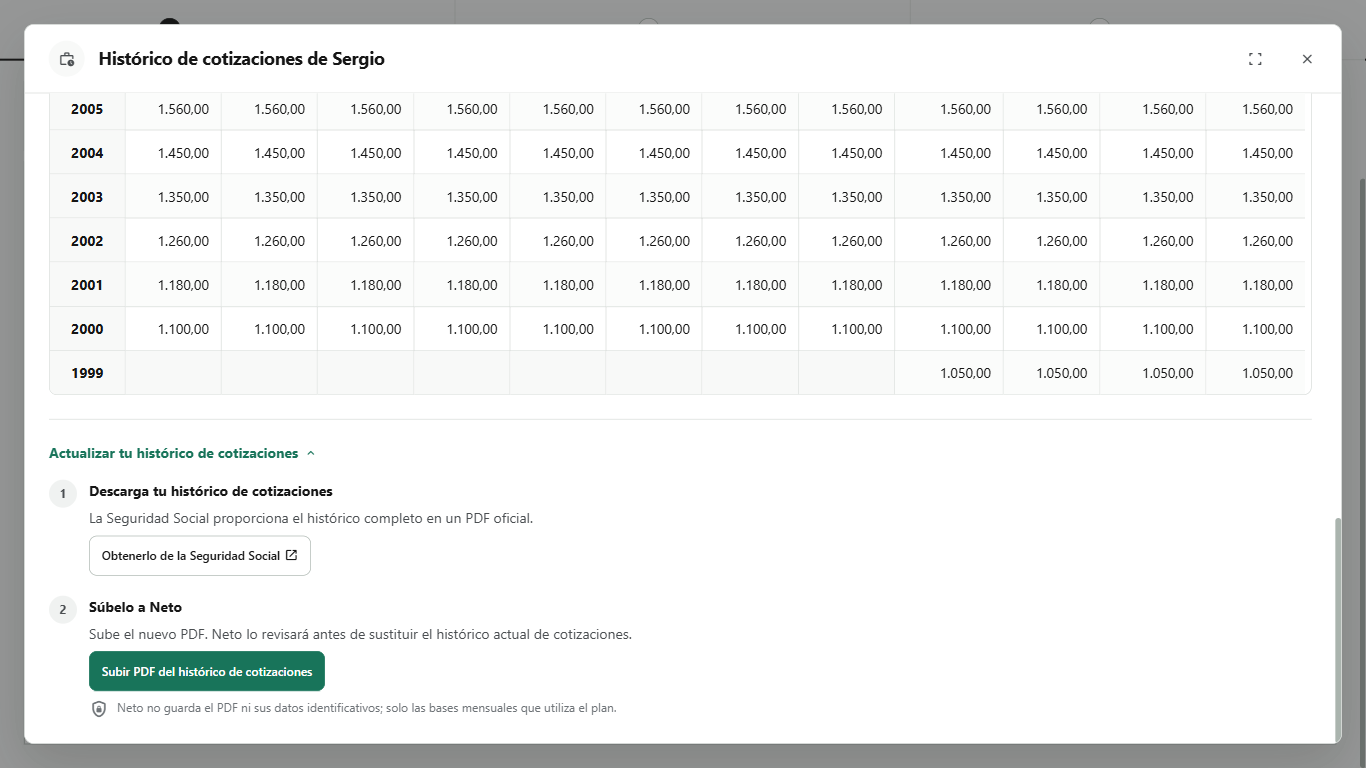Select the 2005 row header
This screenshot has width=1366, height=768.
coord(87,109)
